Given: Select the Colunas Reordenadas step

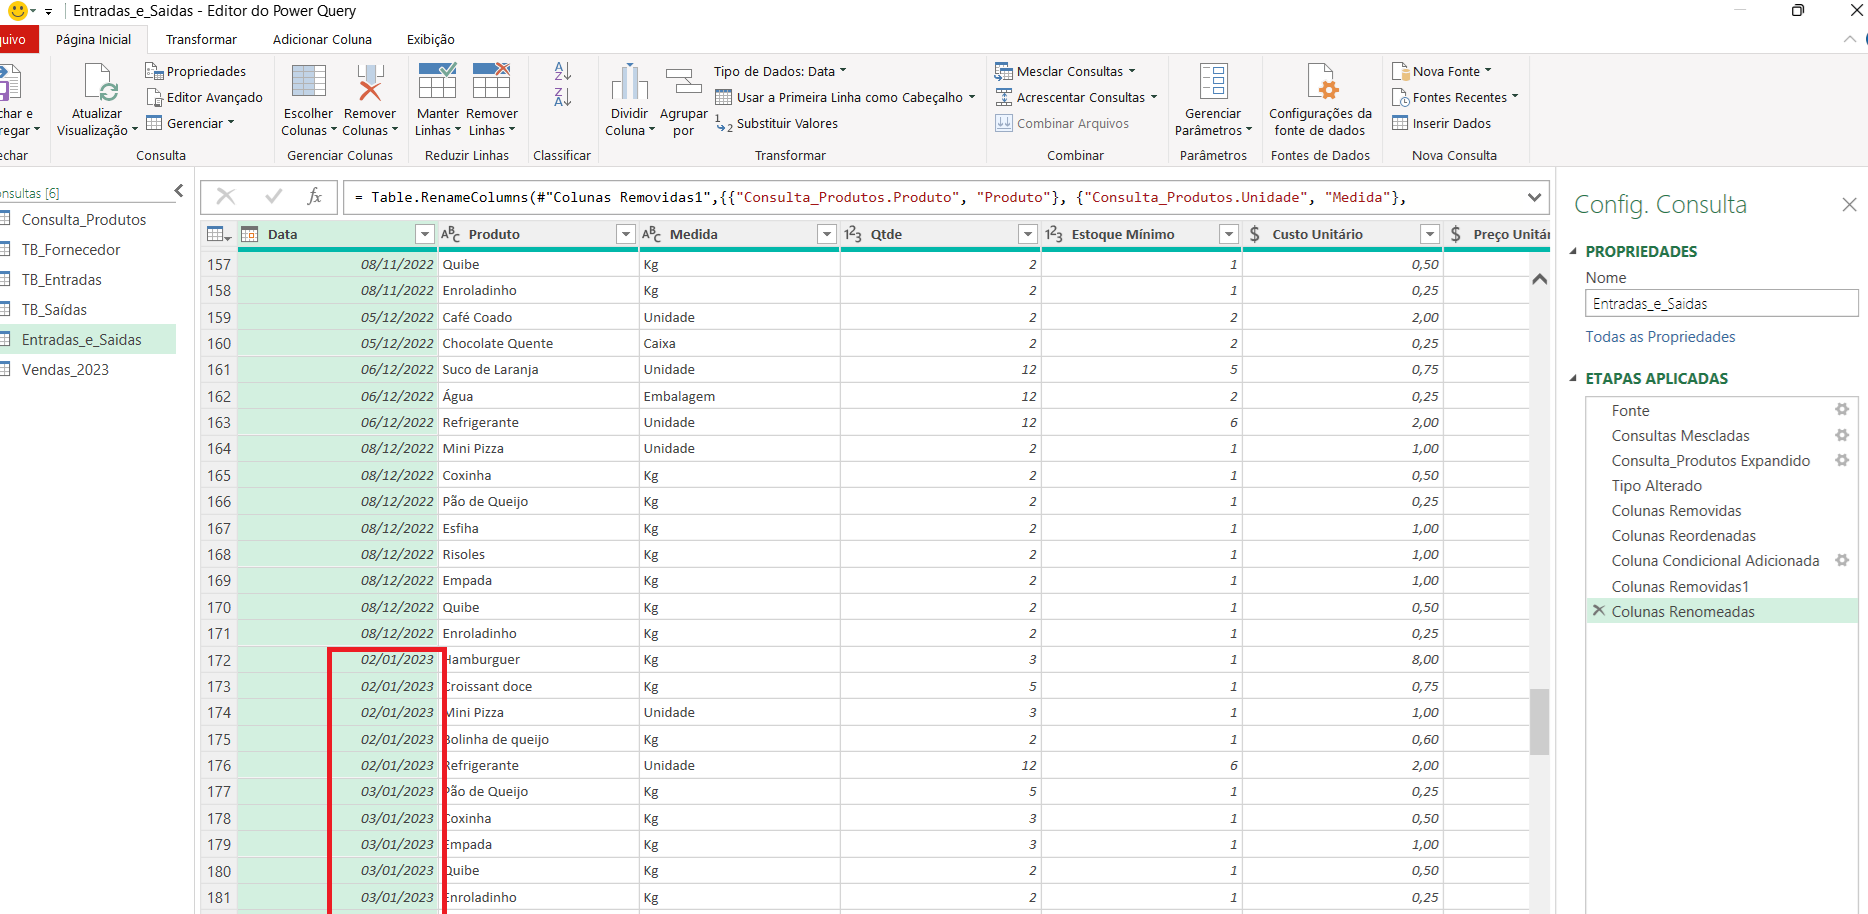Looking at the screenshot, I should click(1683, 535).
